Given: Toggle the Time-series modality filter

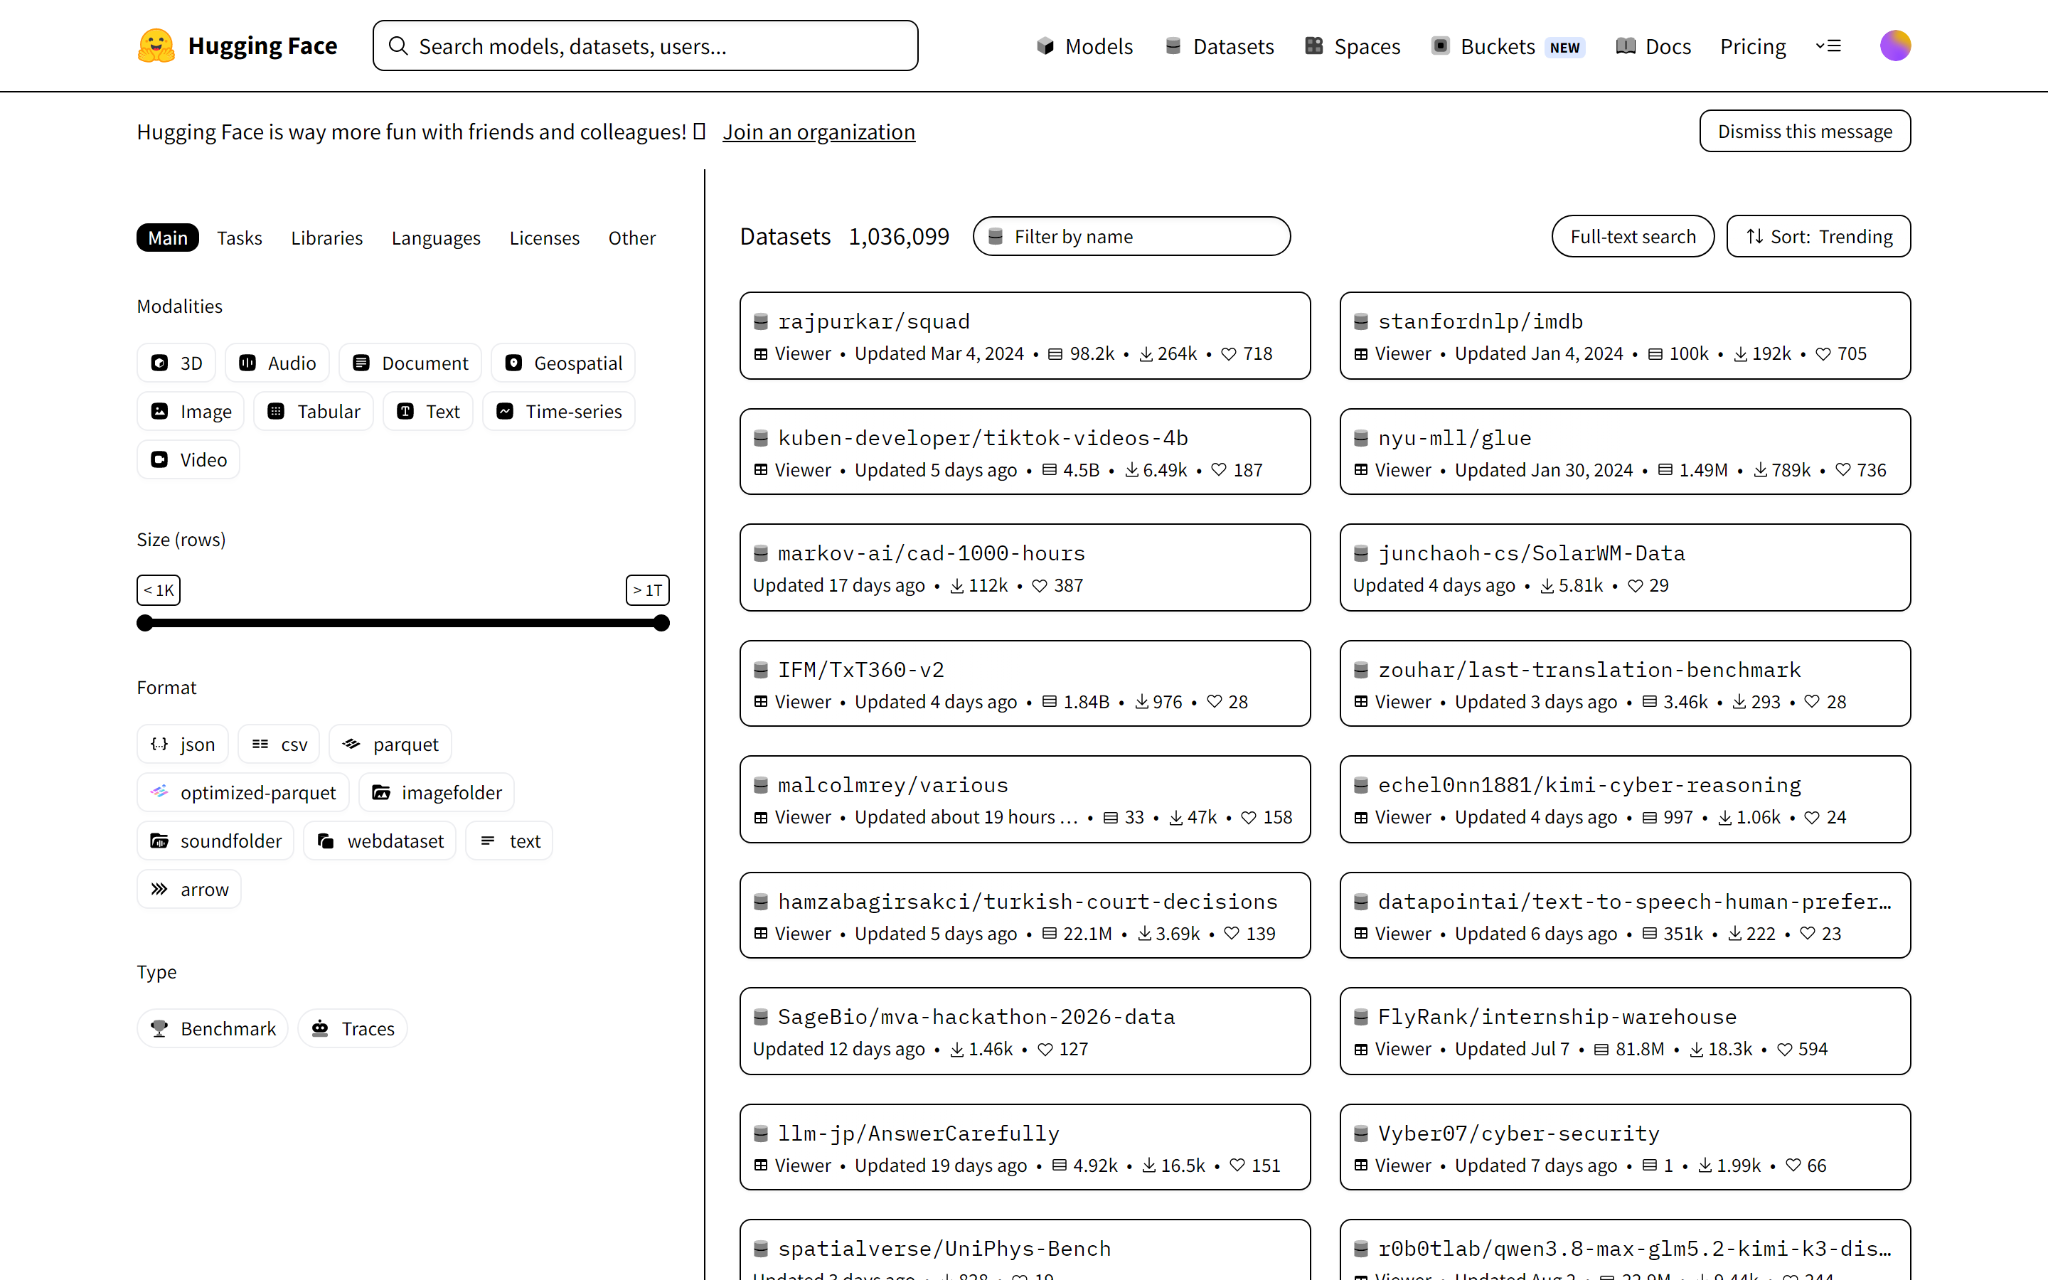Looking at the screenshot, I should (559, 411).
